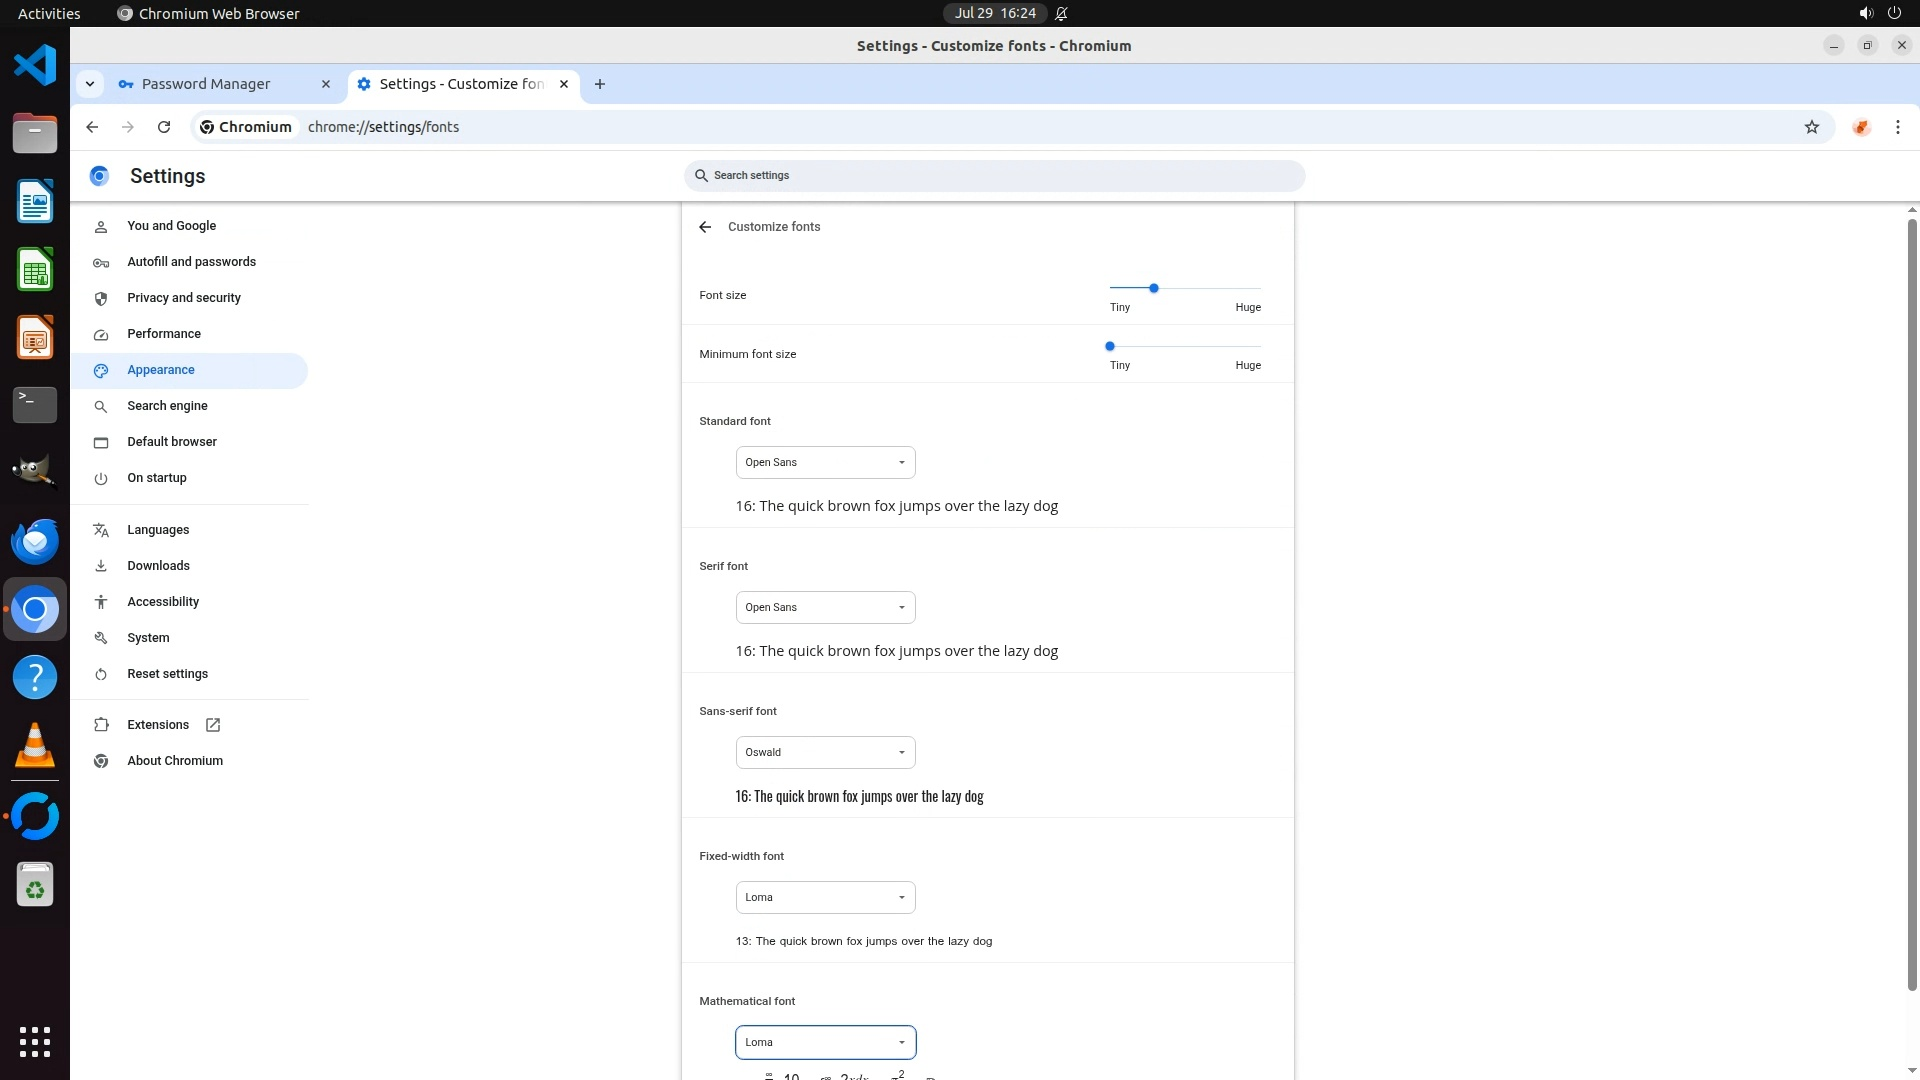Viewport: 1920px width, 1080px height.
Task: Open the tab search dropdown chevron
Action: click(90, 84)
